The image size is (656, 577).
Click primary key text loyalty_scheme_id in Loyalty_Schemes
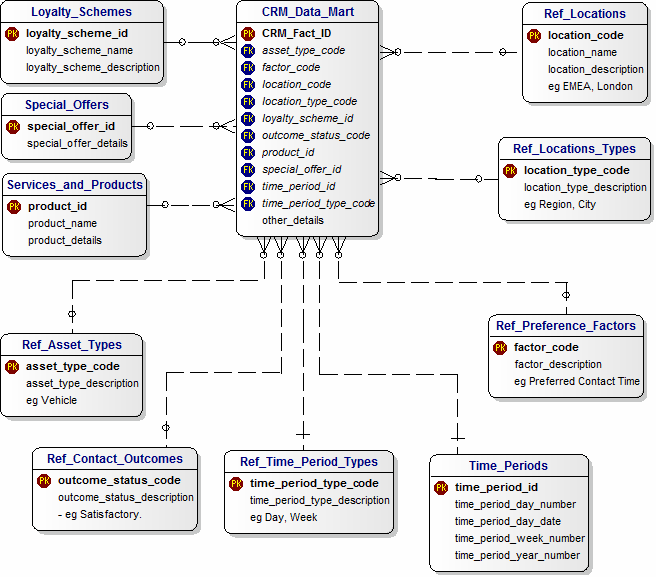click(77, 33)
